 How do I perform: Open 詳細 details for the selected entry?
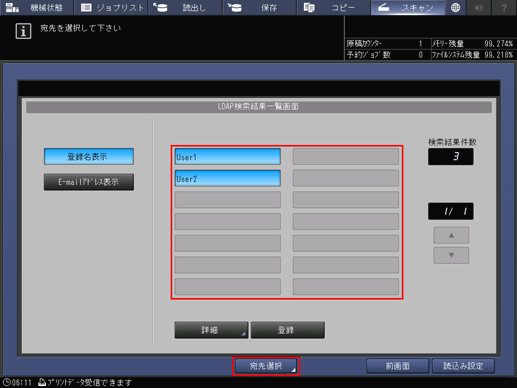[211, 330]
